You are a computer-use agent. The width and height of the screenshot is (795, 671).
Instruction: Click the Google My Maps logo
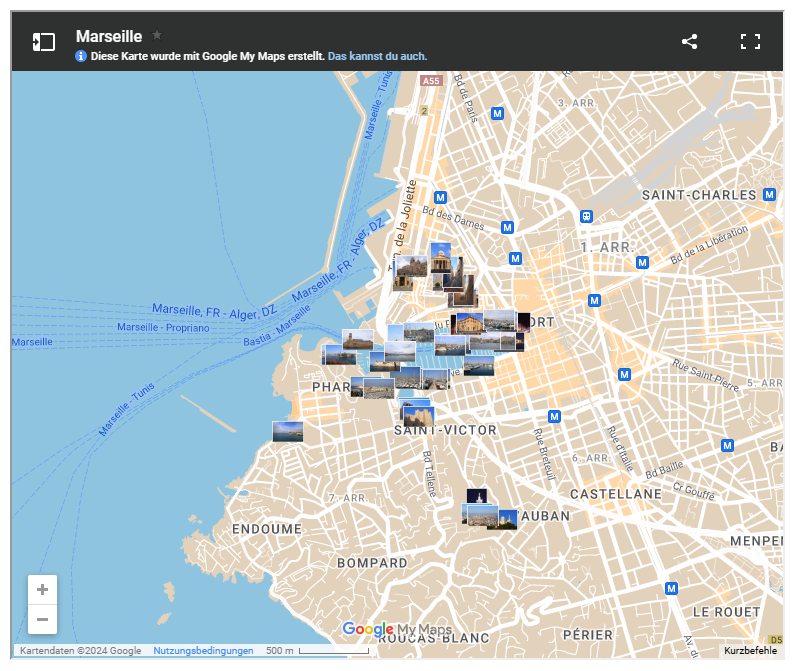pos(397,629)
